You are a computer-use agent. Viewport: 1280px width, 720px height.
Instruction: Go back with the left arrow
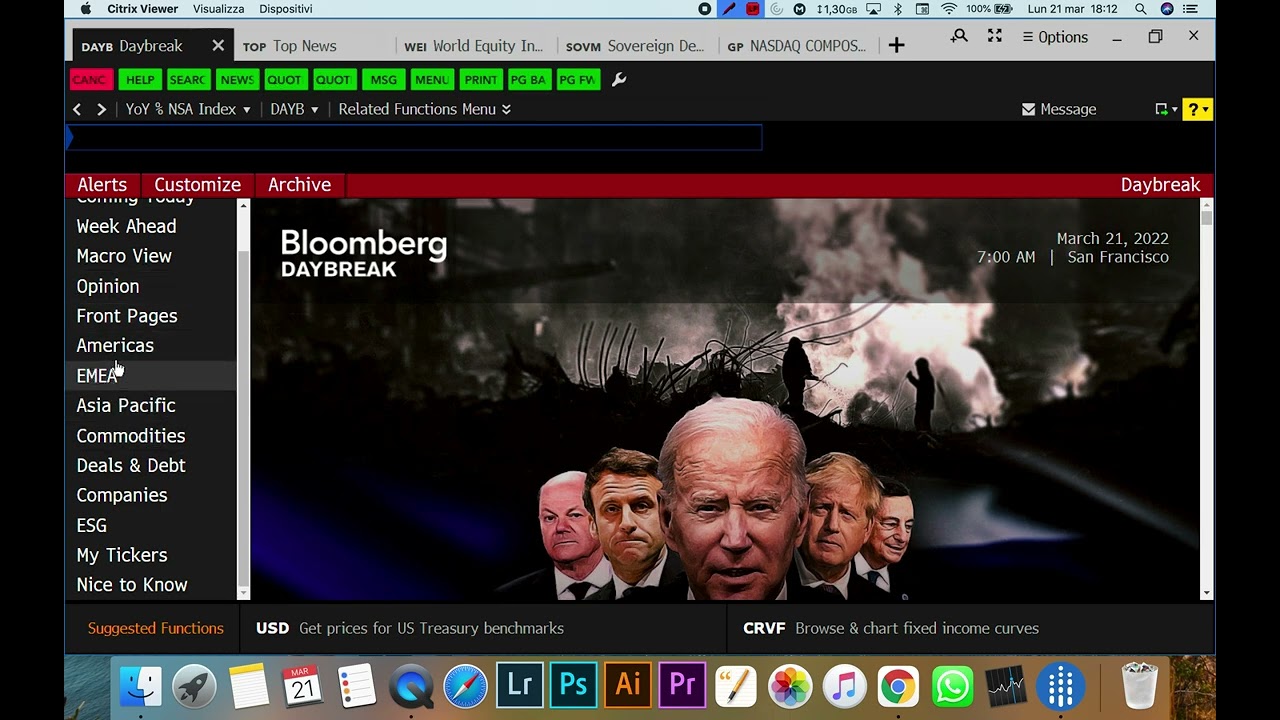tap(78, 109)
